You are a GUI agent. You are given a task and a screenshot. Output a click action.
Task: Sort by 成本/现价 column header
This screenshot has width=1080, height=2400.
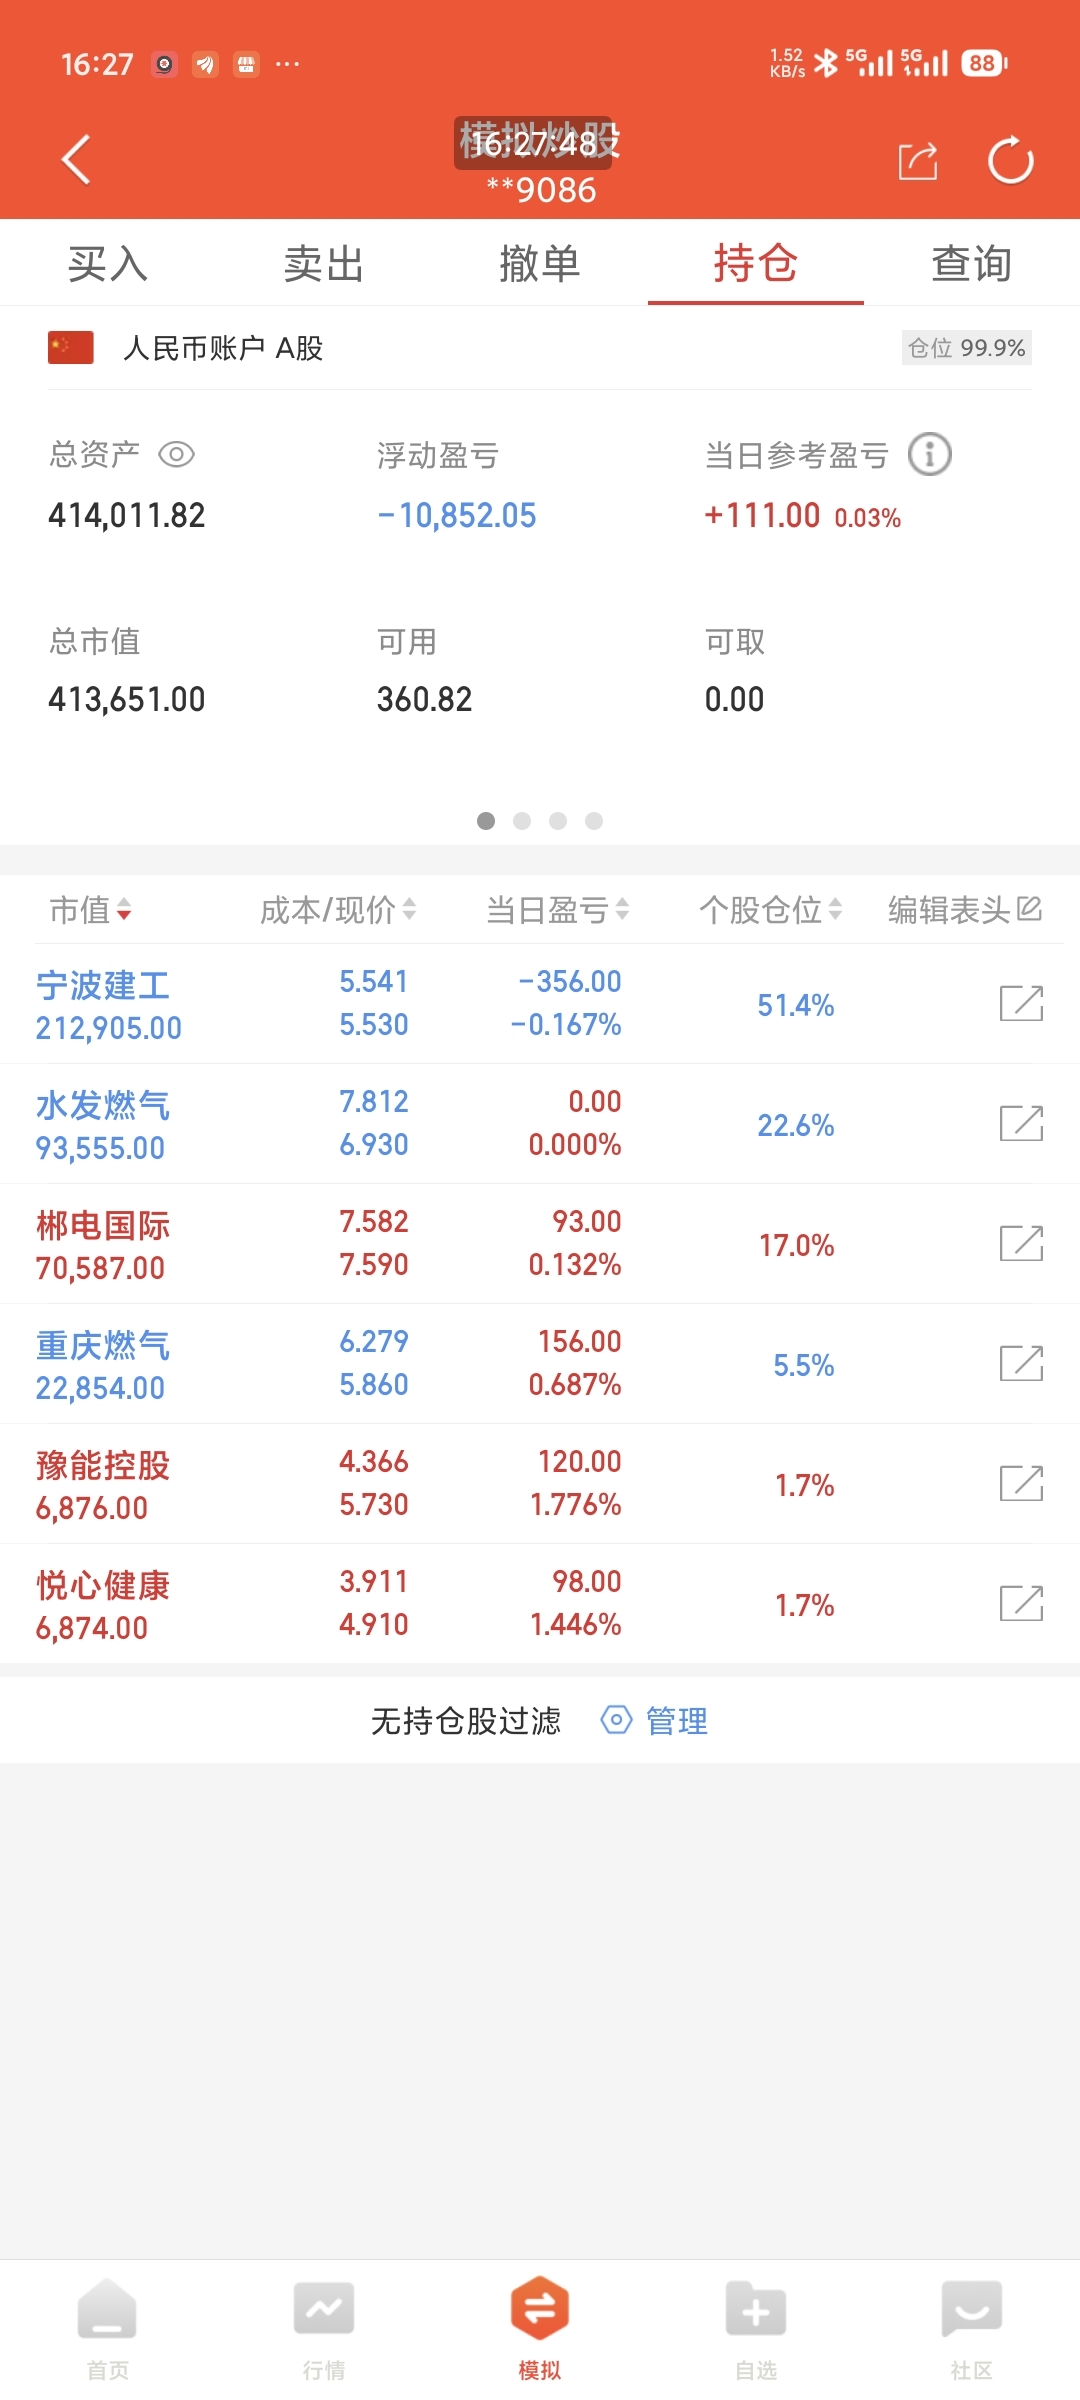point(338,910)
